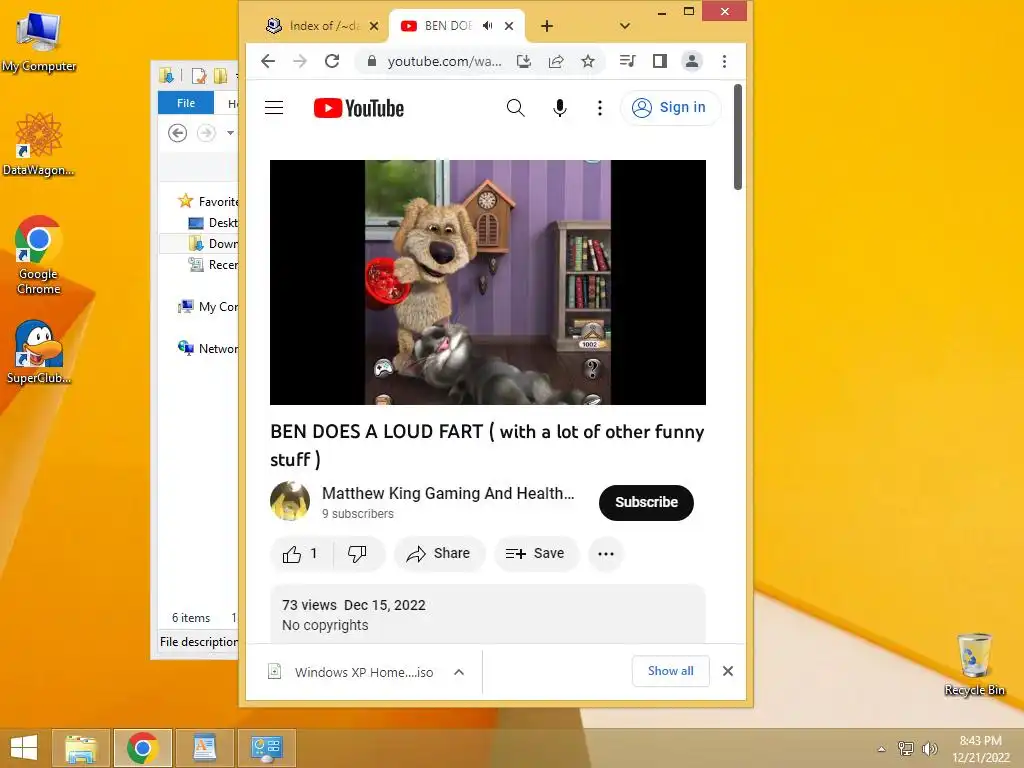Image resolution: width=1024 pixels, height=768 pixels.
Task: Close the YouTube tab
Action: (509, 26)
